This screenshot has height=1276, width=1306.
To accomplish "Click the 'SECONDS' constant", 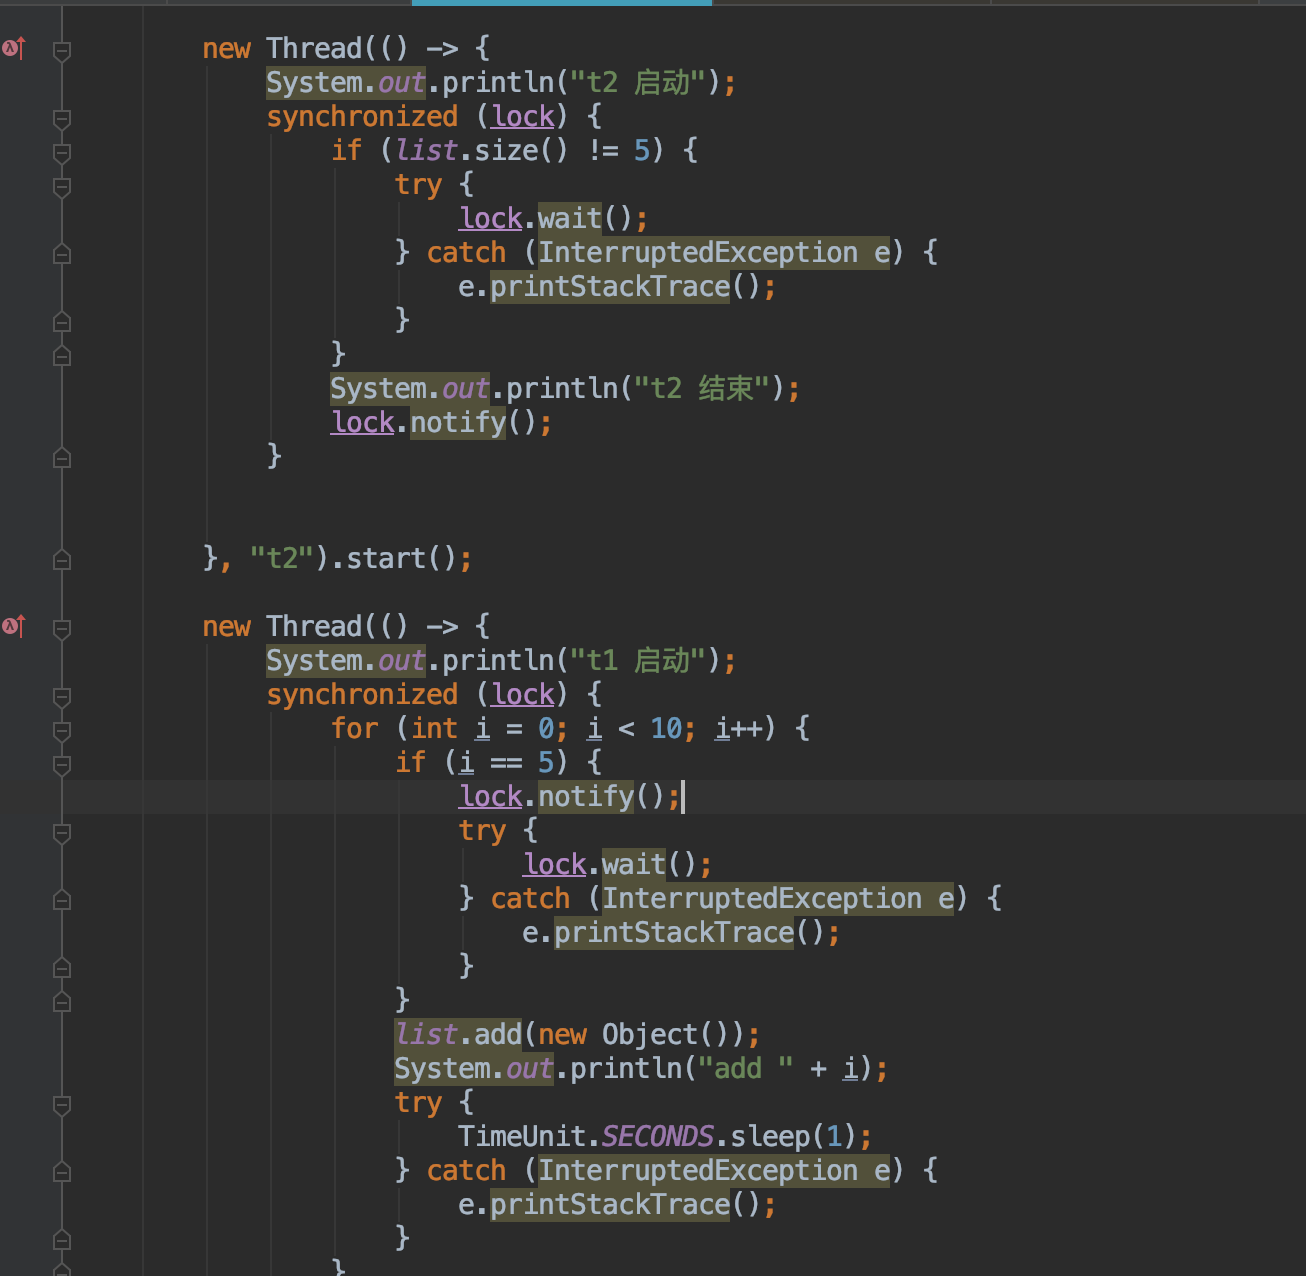I will coord(658,1136).
